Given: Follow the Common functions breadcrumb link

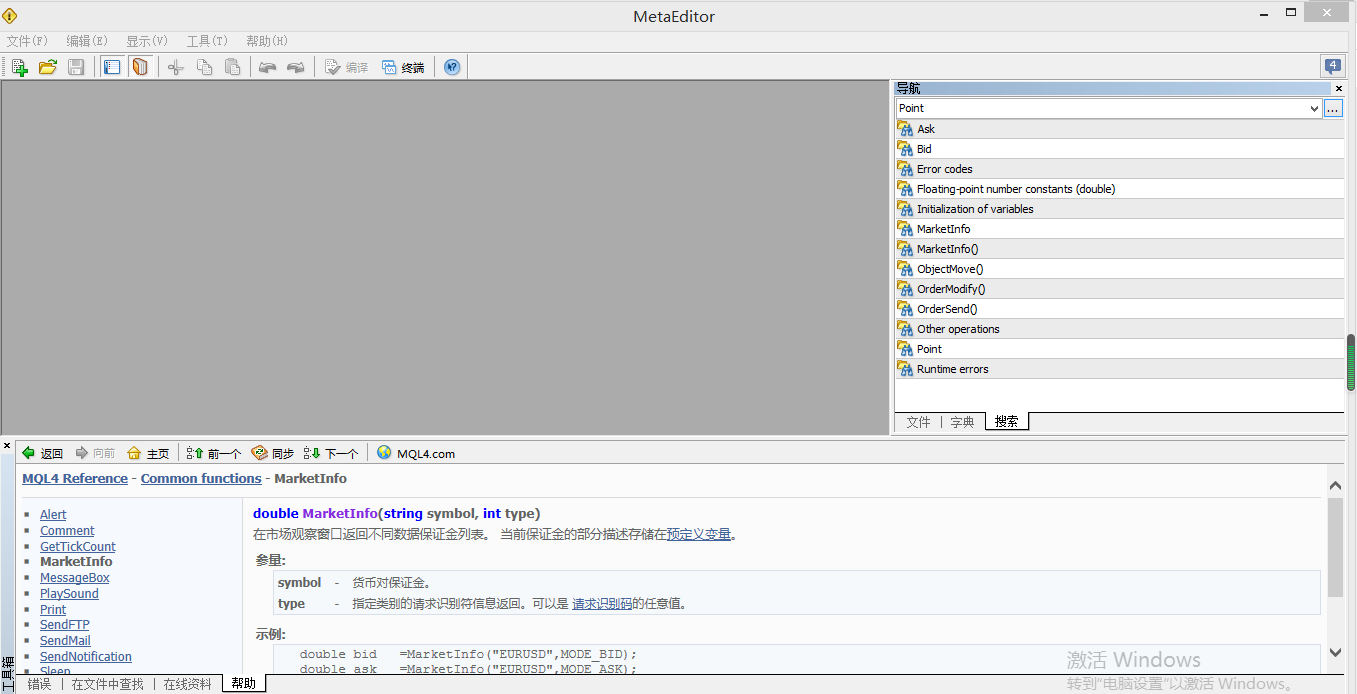Looking at the screenshot, I should click(201, 479).
